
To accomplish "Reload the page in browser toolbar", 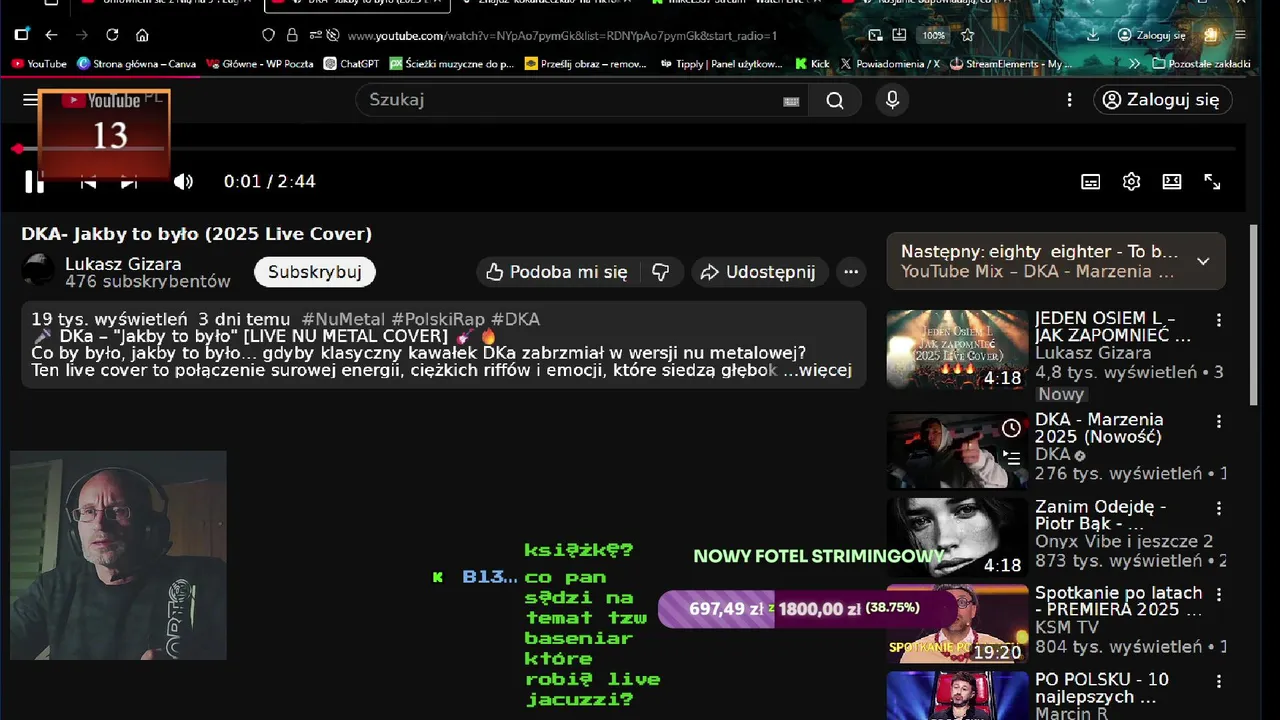I will [112, 35].
